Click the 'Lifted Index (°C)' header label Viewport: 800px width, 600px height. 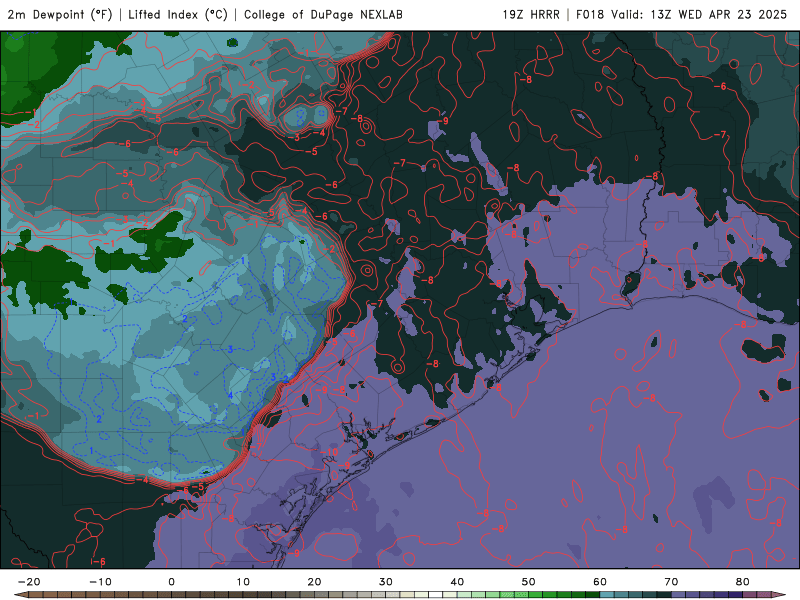point(178,14)
